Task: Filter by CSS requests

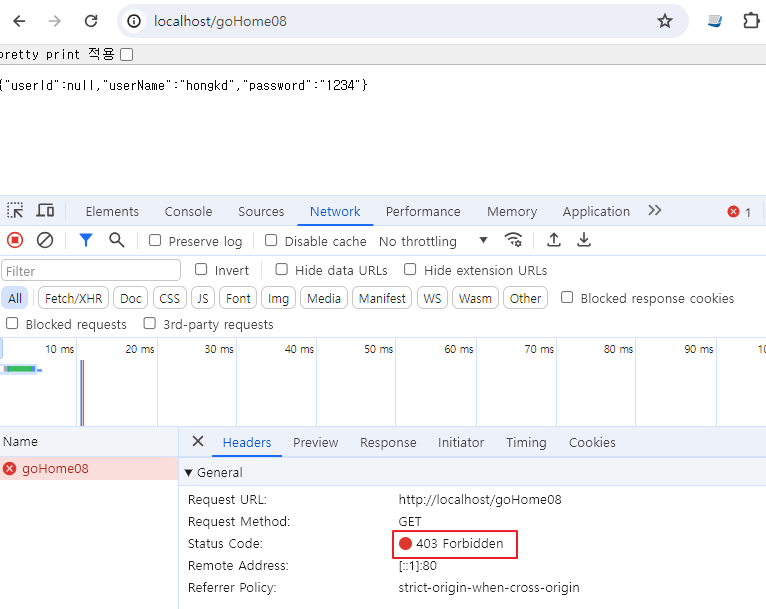Action: [x=170, y=298]
